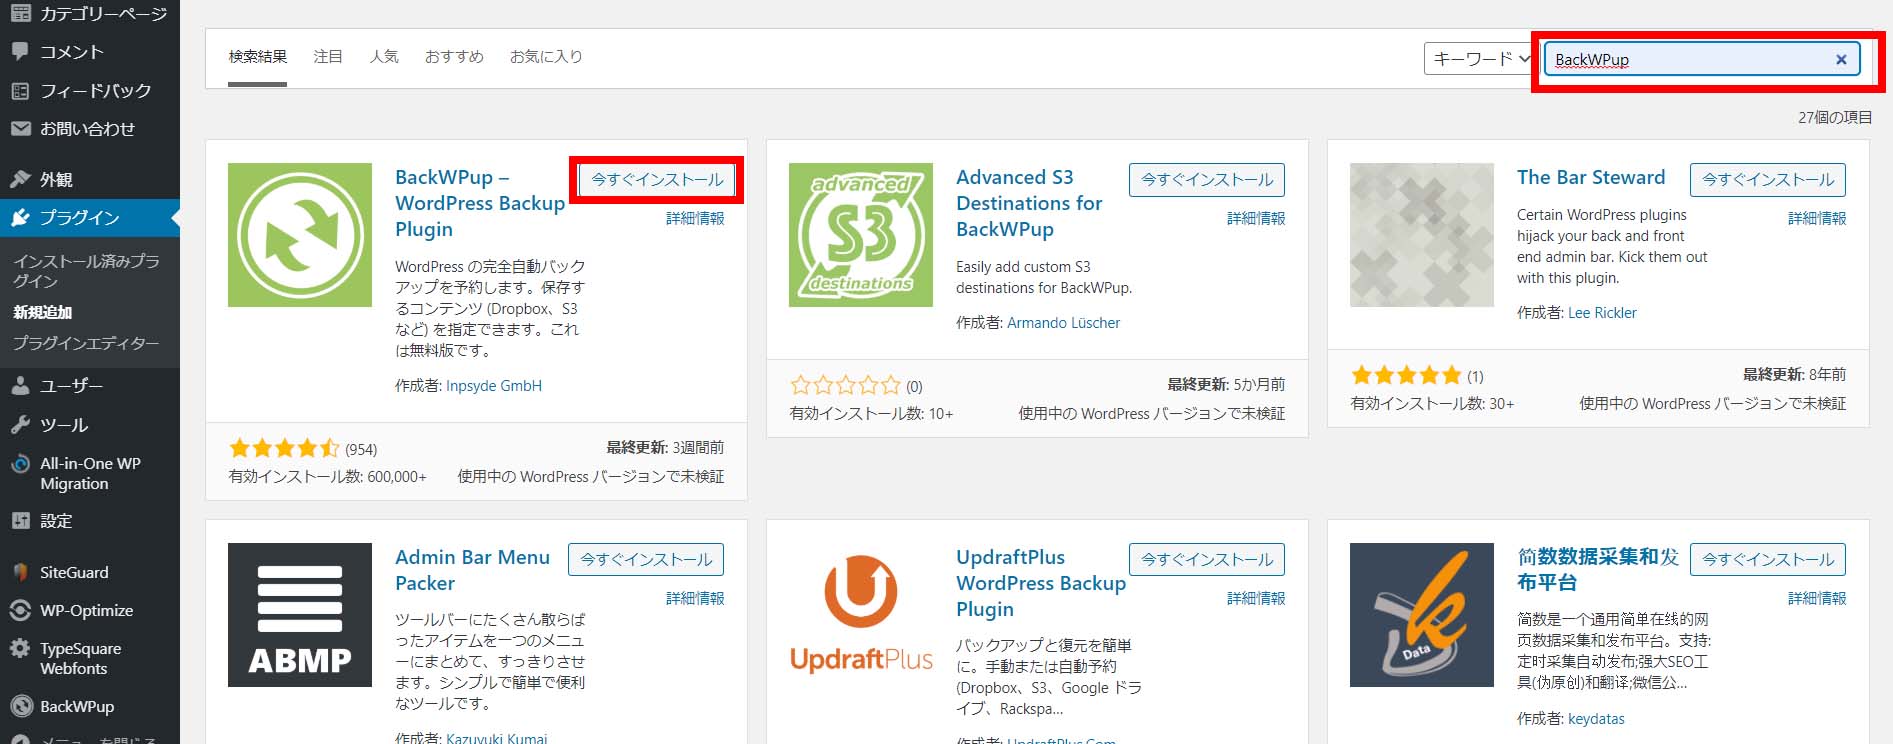Switch to the おすすめ tab
Image resolution: width=1893 pixels, height=744 pixels.
tap(454, 57)
